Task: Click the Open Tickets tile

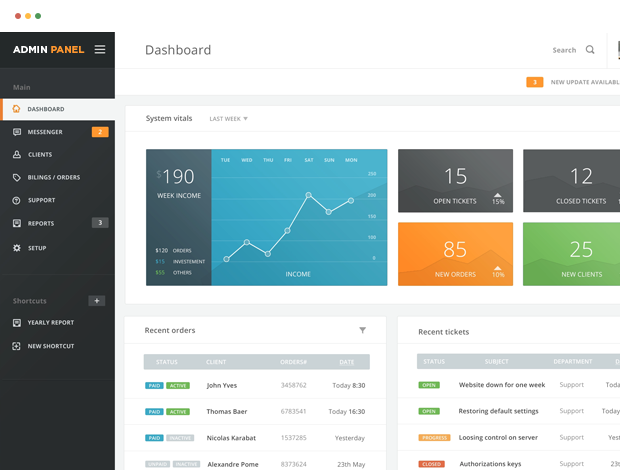Action: pyautogui.click(x=455, y=181)
